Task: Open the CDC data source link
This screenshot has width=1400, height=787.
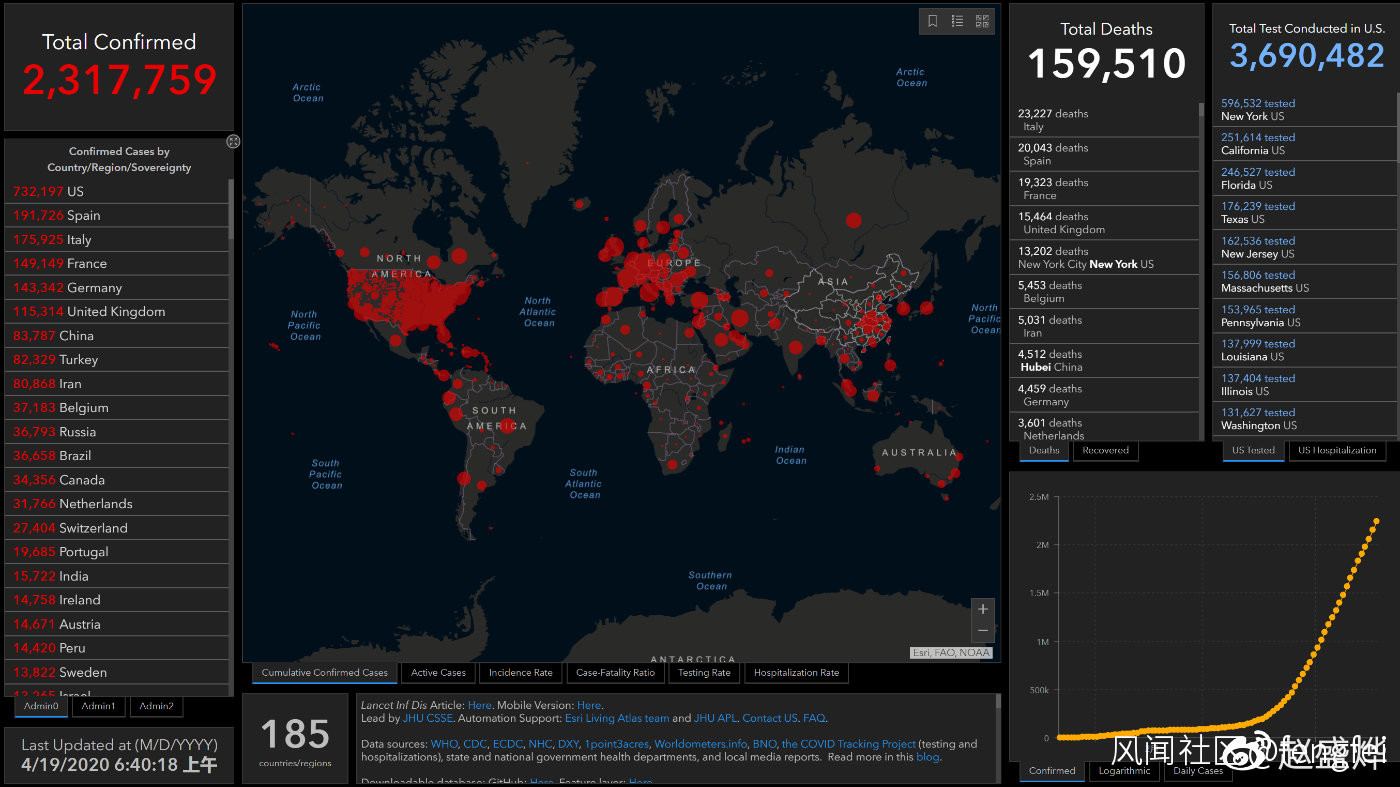Action: 475,744
